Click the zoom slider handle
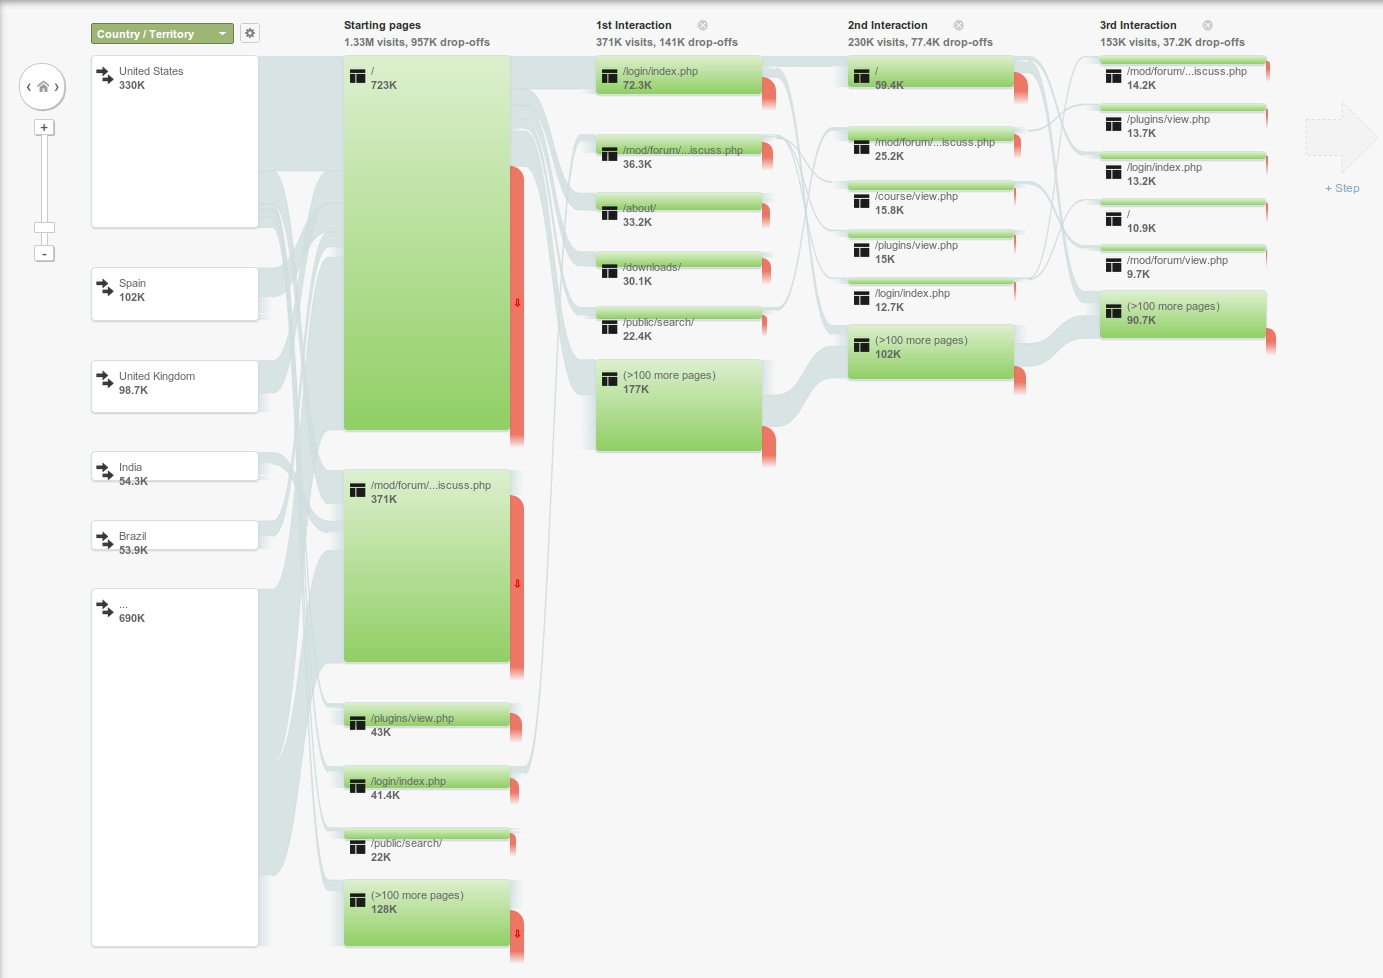Viewport: 1383px width, 978px height. tap(44, 228)
